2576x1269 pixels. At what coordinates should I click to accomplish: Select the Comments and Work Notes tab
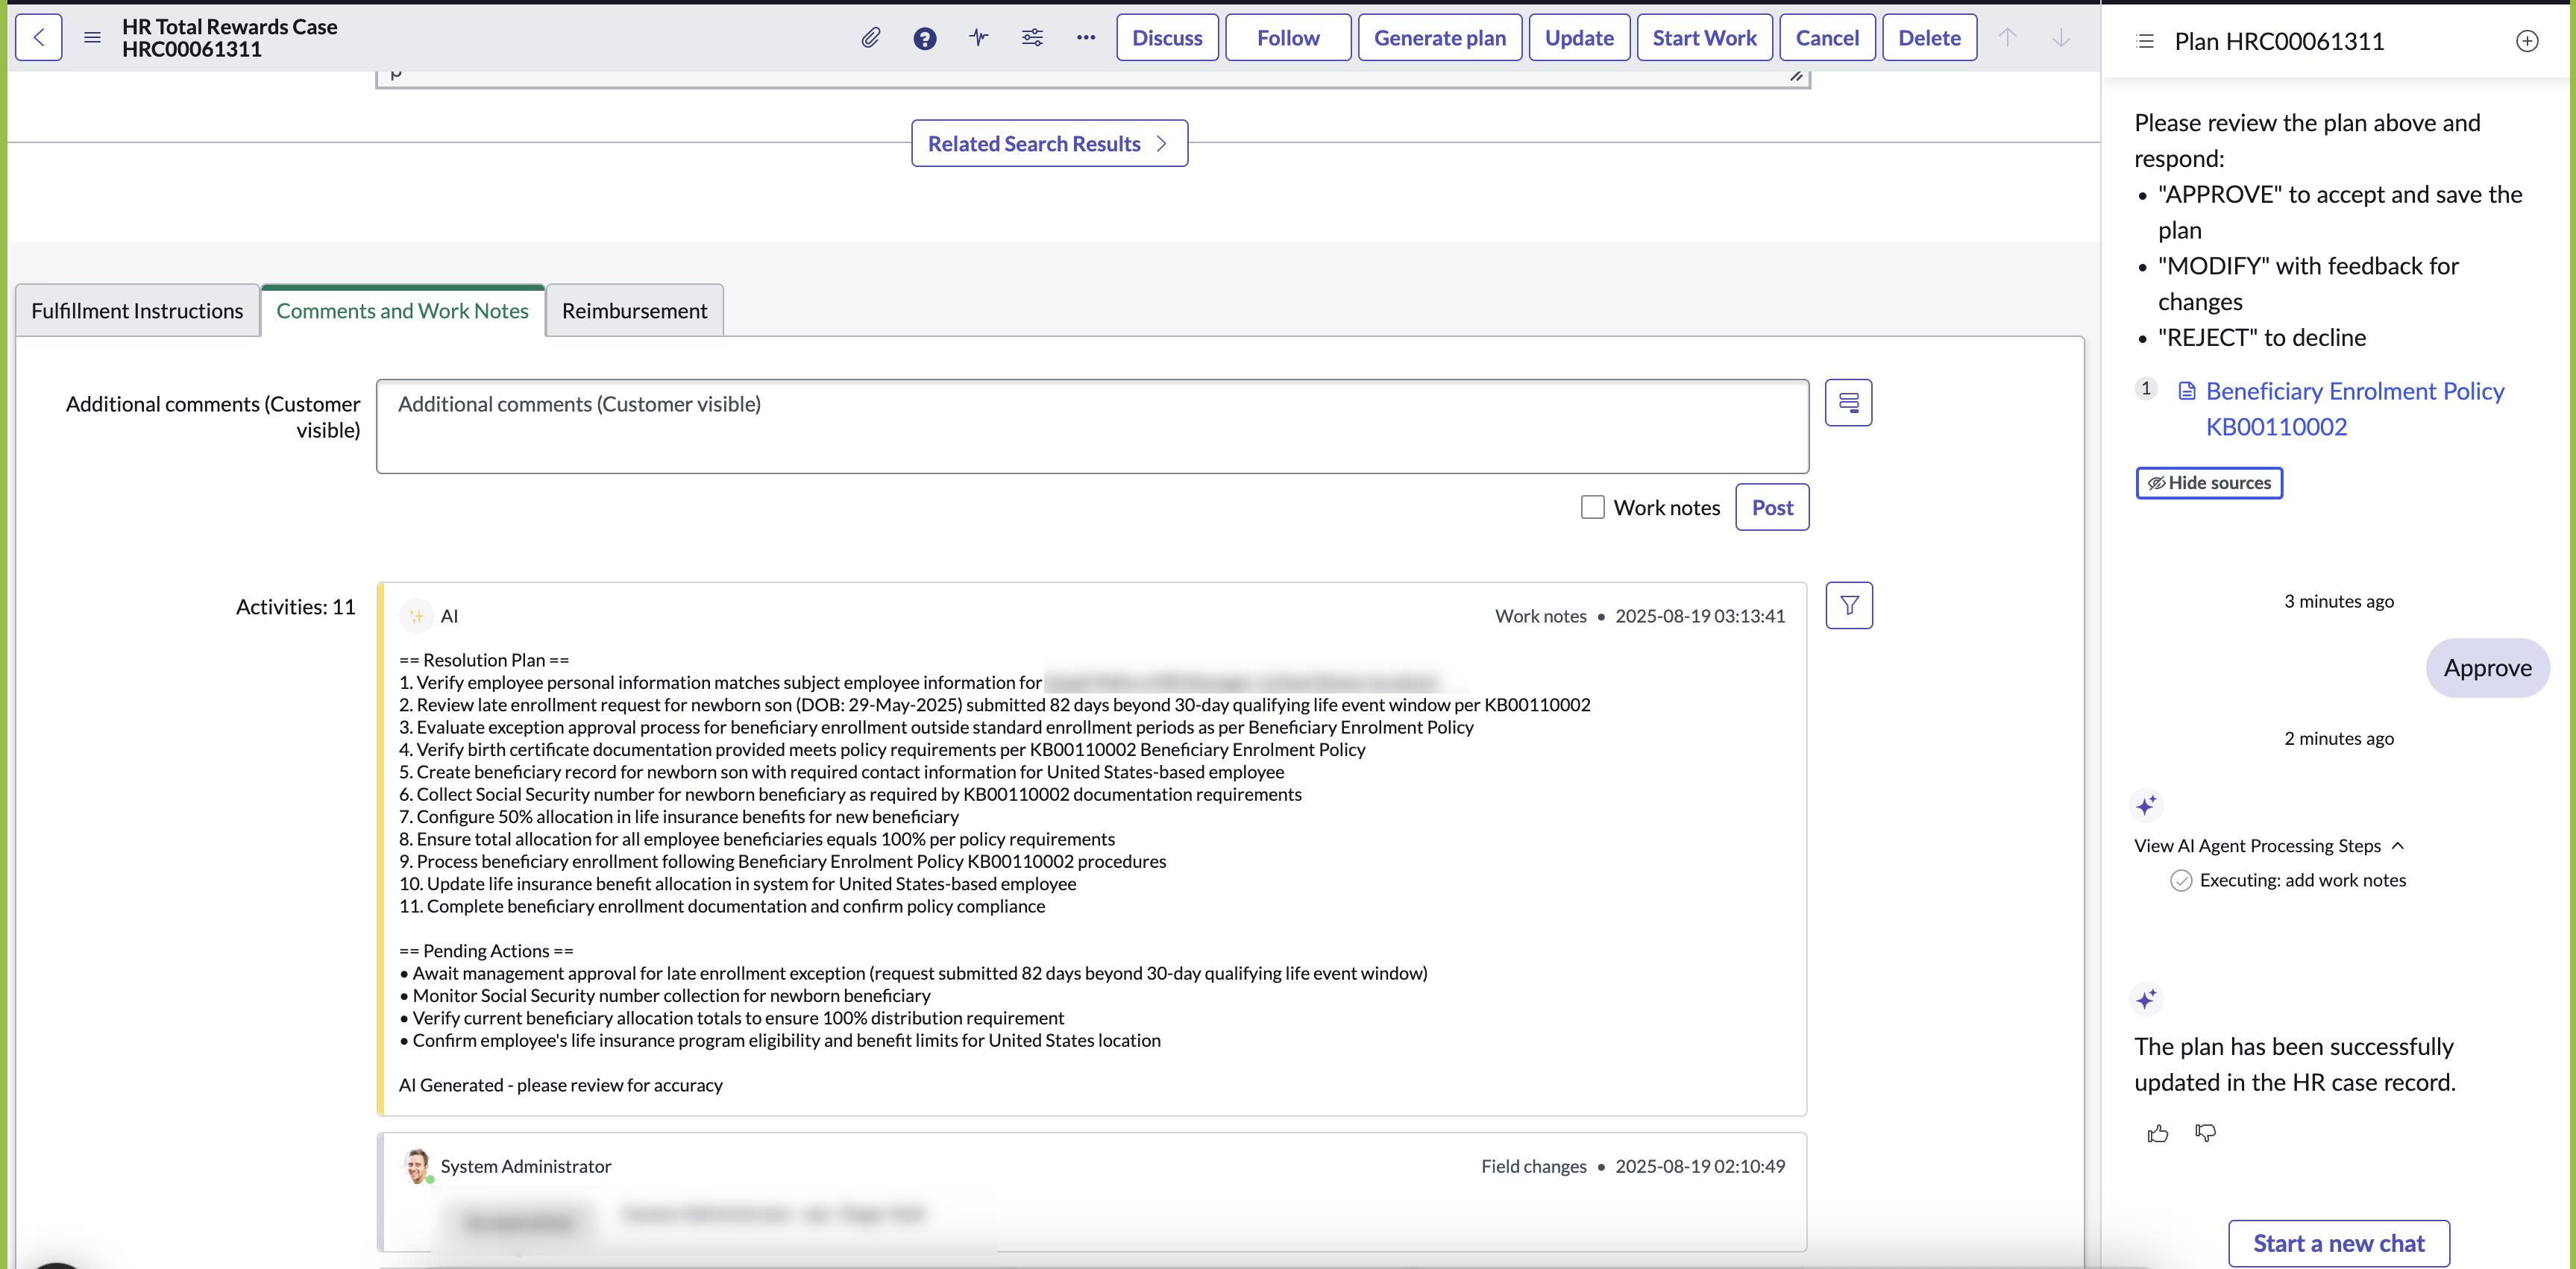(402, 311)
